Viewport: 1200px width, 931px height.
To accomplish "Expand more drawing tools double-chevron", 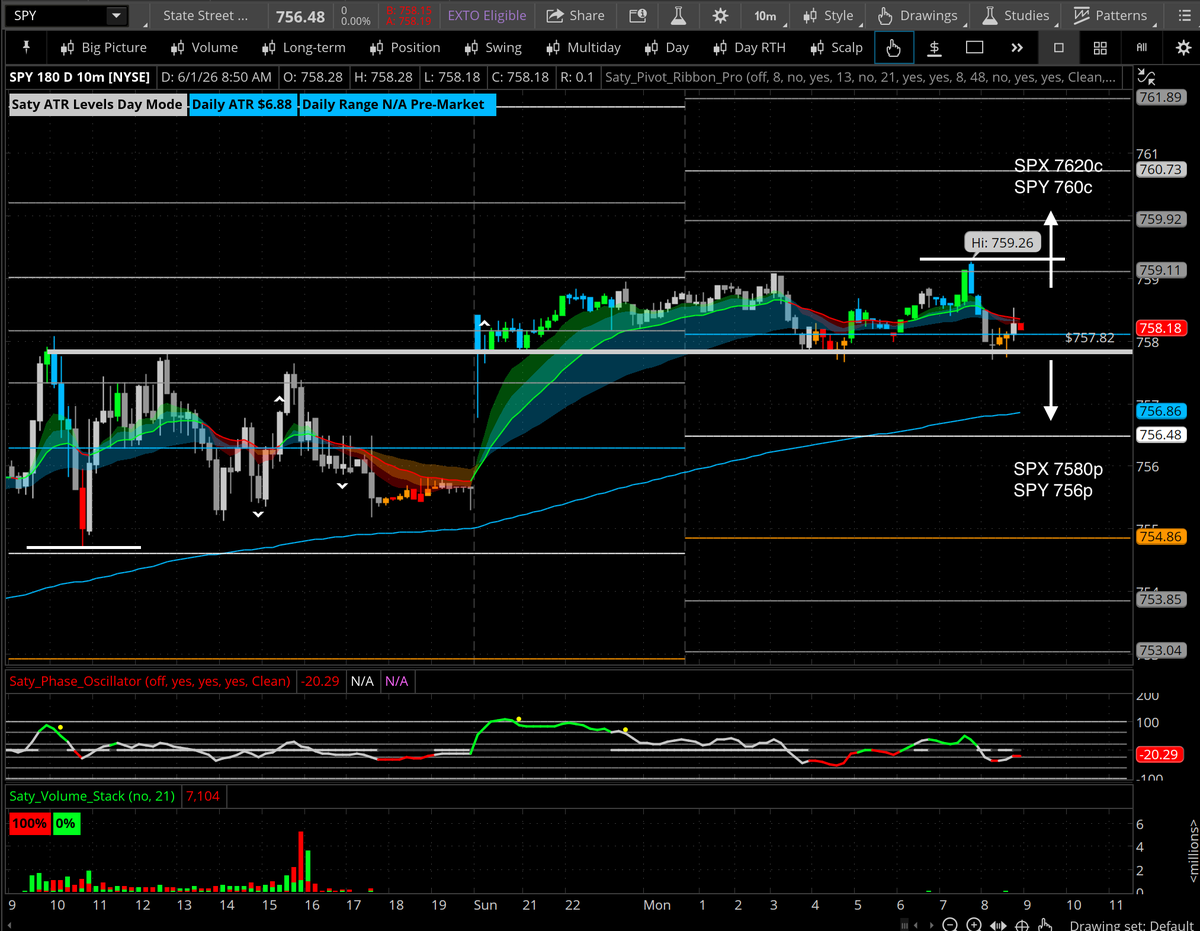I will (x=1017, y=47).
